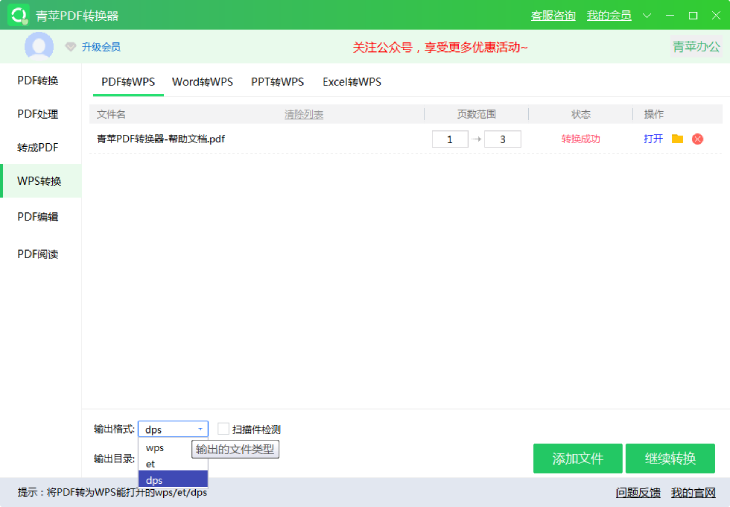
Task: Remove file with red delete icon
Action: tap(697, 139)
